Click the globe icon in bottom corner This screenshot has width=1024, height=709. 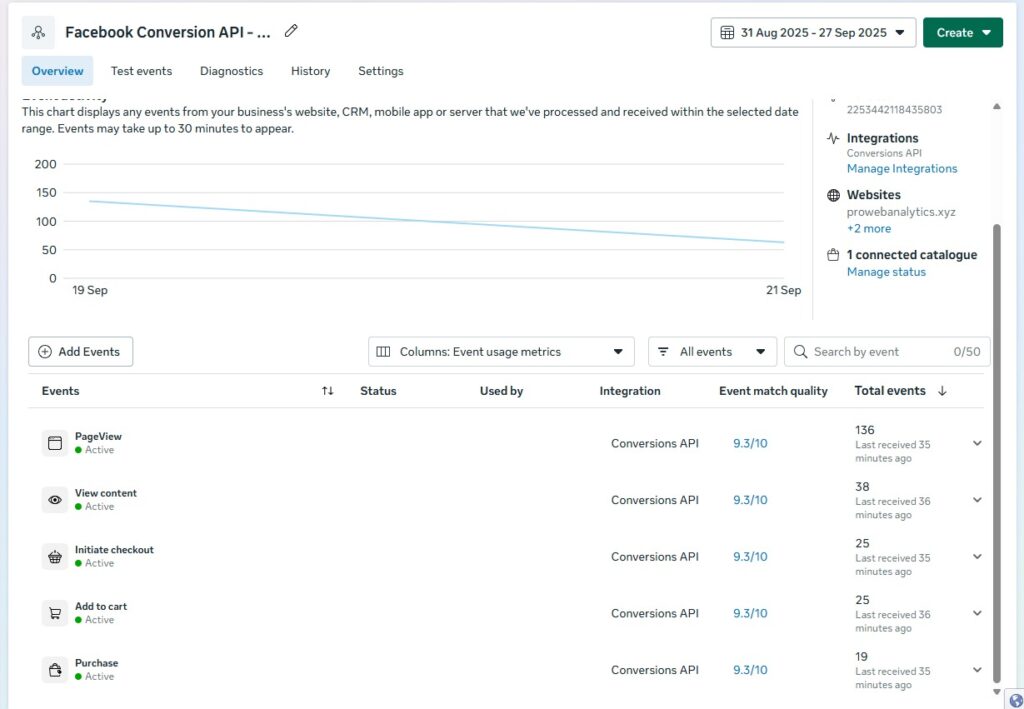(1015, 700)
